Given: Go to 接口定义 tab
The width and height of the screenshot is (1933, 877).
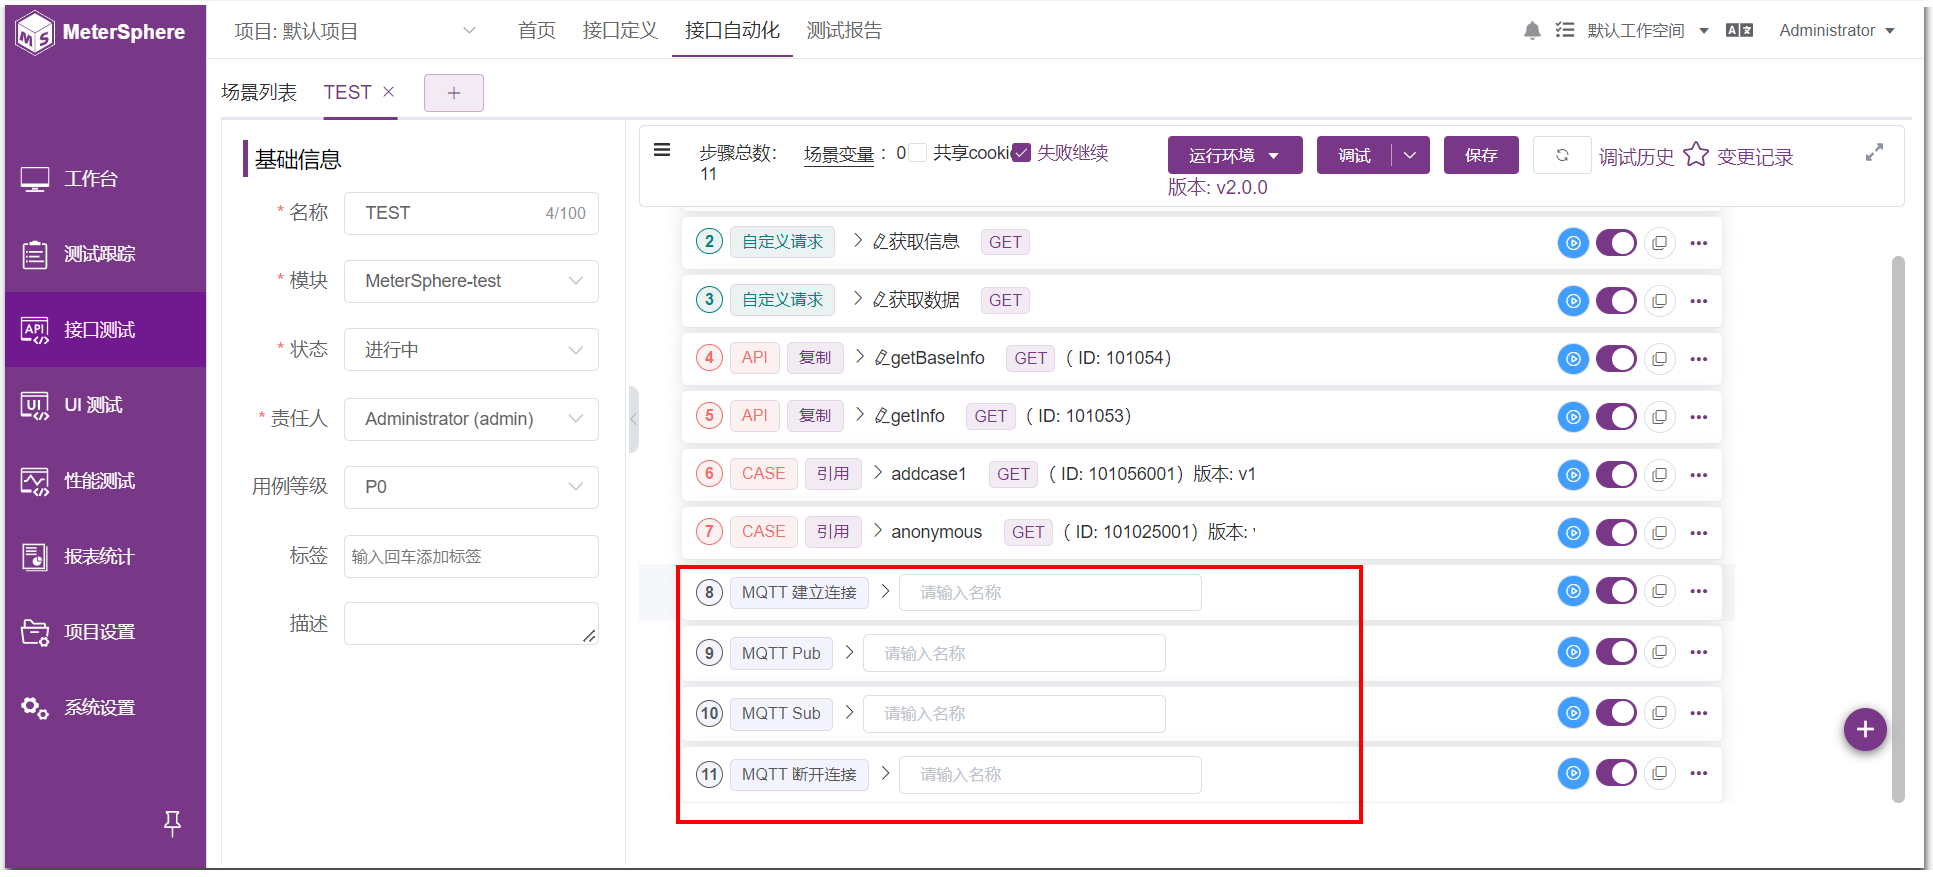Looking at the screenshot, I should coord(620,31).
